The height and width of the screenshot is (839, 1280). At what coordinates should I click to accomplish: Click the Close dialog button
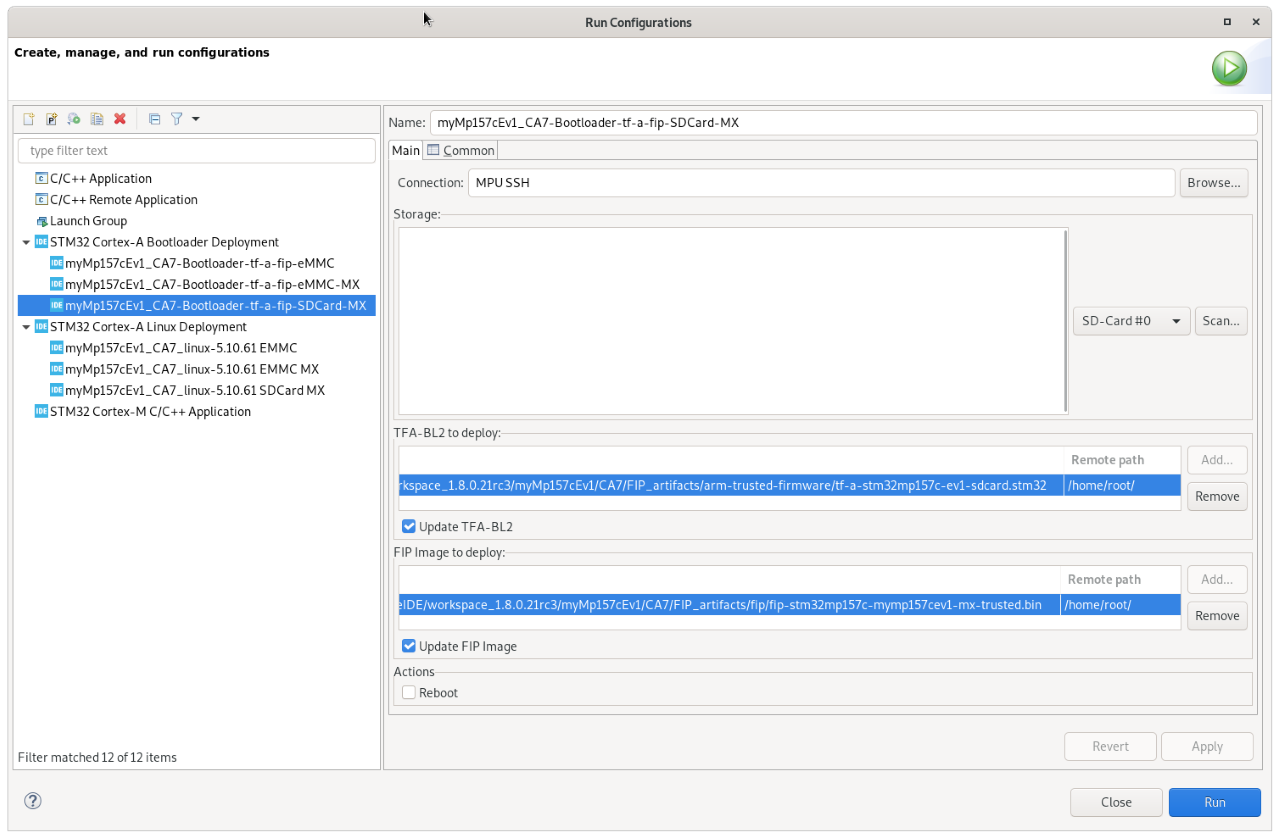[1116, 802]
